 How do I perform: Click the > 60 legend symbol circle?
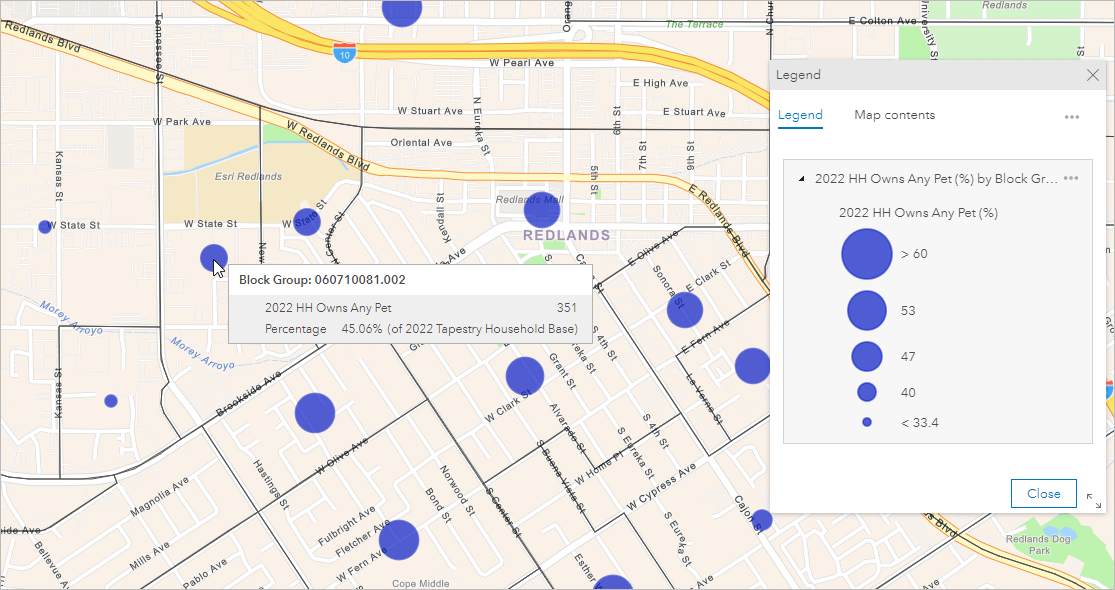(867, 254)
